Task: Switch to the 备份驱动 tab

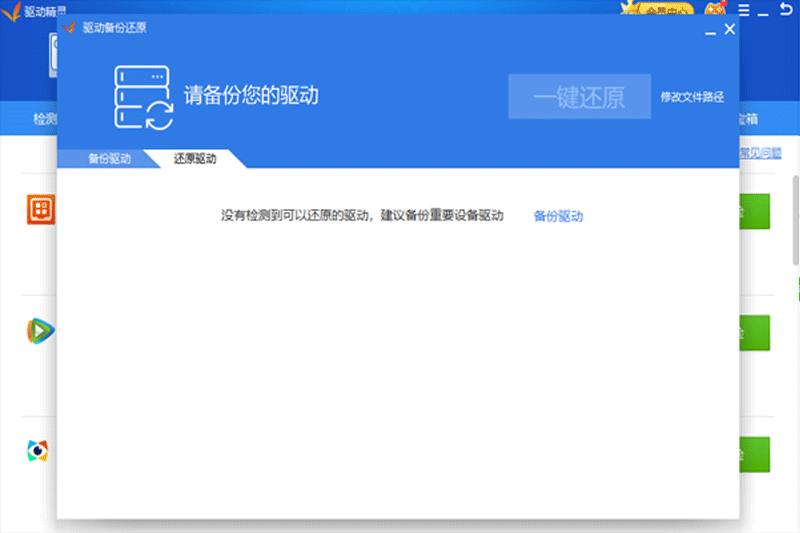Action: (109, 159)
